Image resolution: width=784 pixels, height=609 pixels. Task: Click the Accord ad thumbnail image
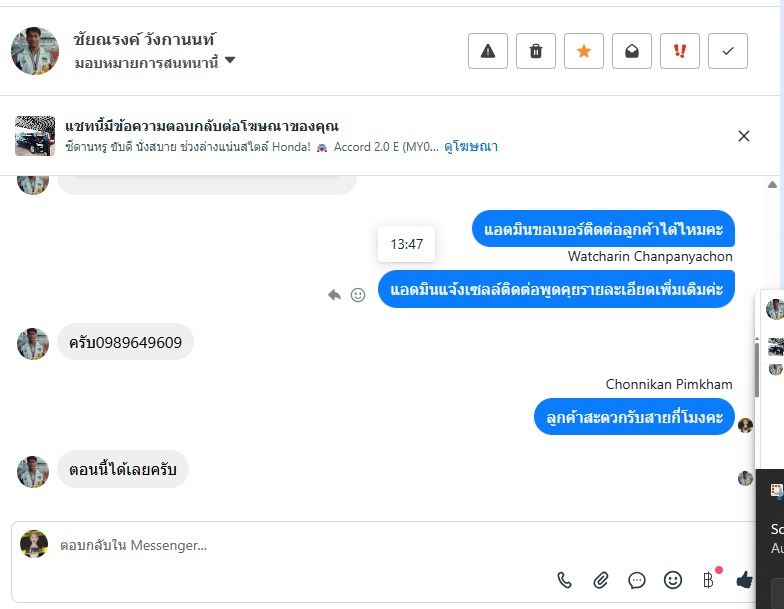35,136
